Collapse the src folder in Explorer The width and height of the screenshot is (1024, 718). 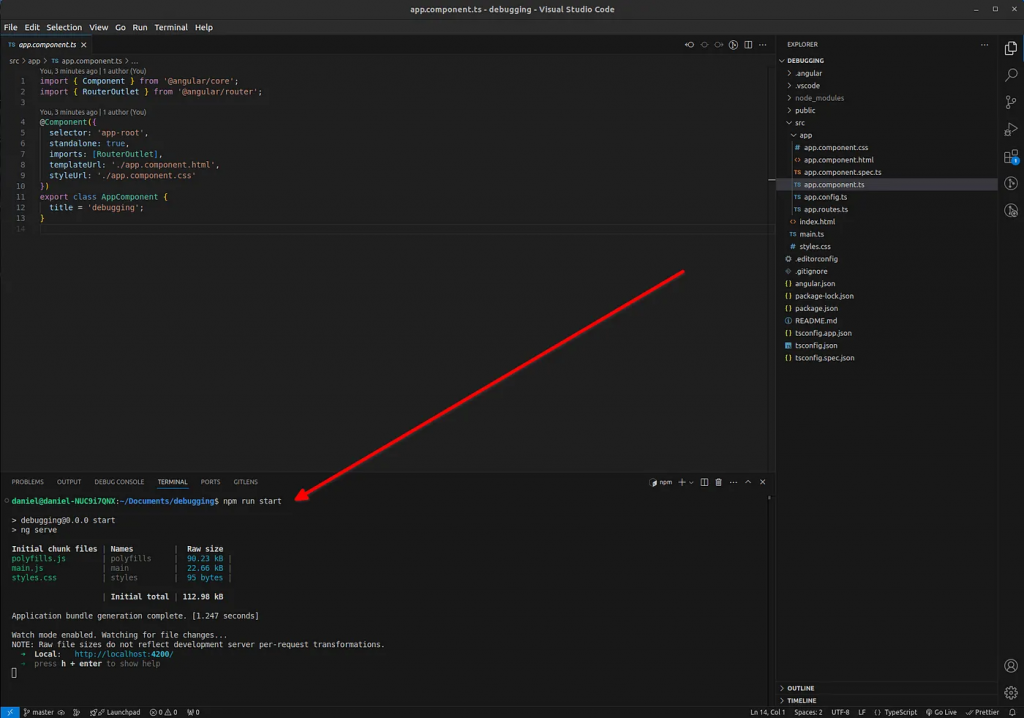[799, 123]
